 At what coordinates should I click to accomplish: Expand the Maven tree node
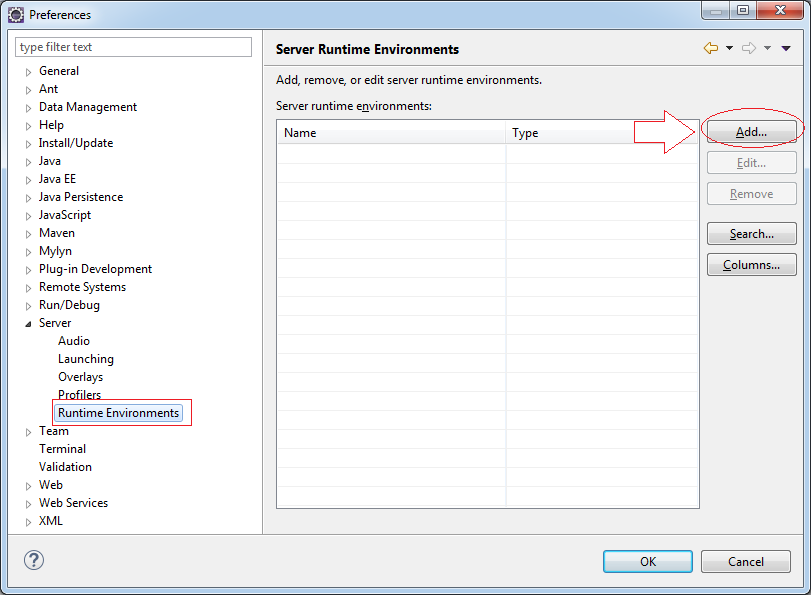28,234
